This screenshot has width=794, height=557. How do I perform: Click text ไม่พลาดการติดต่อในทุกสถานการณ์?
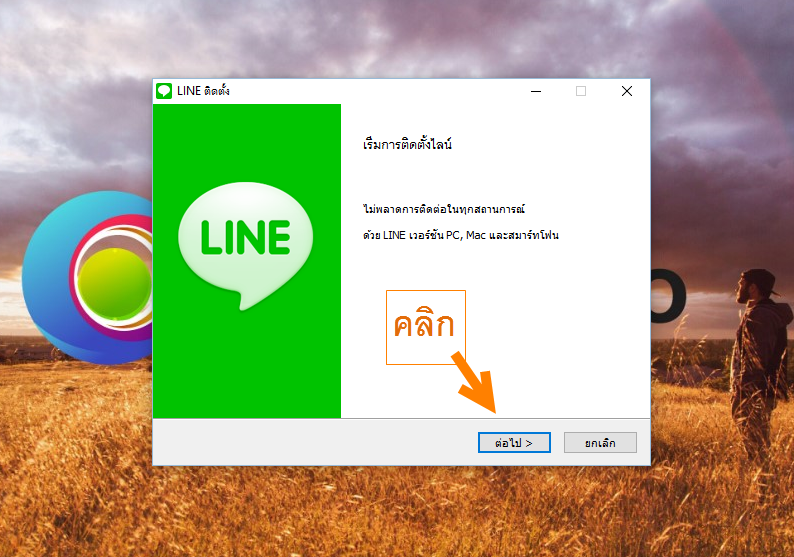(444, 209)
